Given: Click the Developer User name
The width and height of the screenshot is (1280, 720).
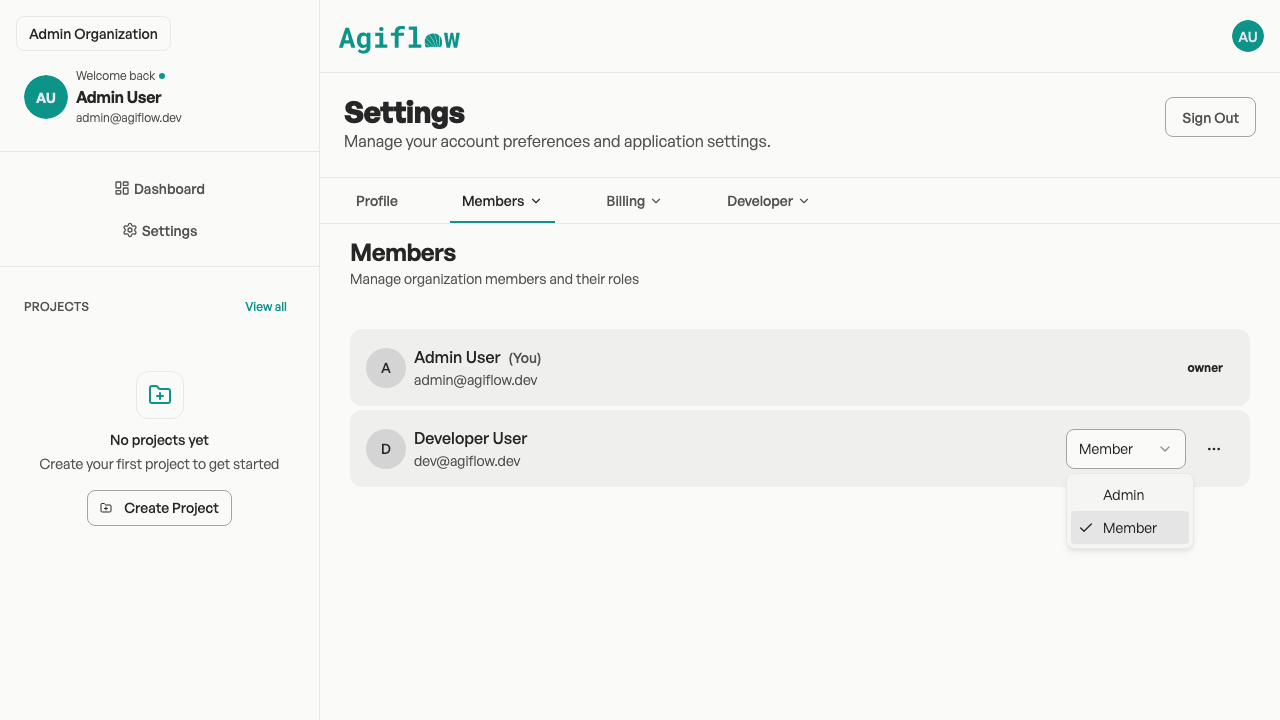Looking at the screenshot, I should pyautogui.click(x=471, y=438).
